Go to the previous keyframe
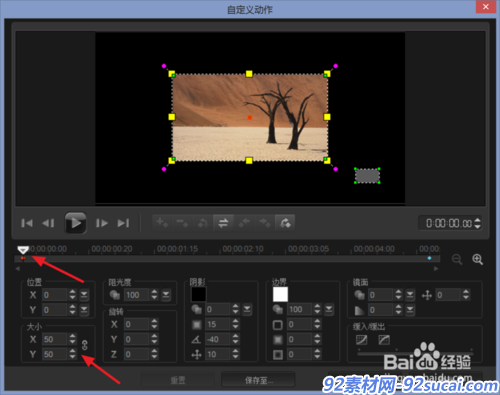 (244, 223)
